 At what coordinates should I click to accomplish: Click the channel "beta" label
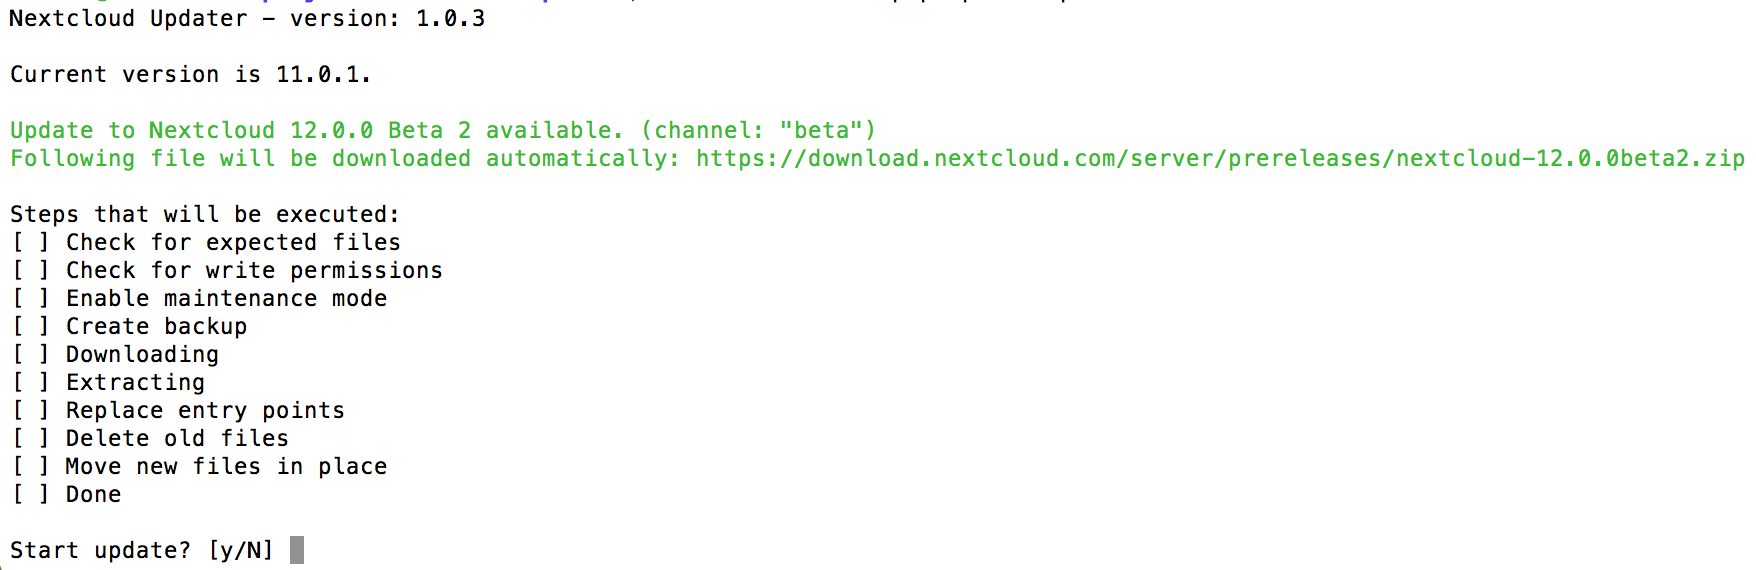tap(758, 131)
